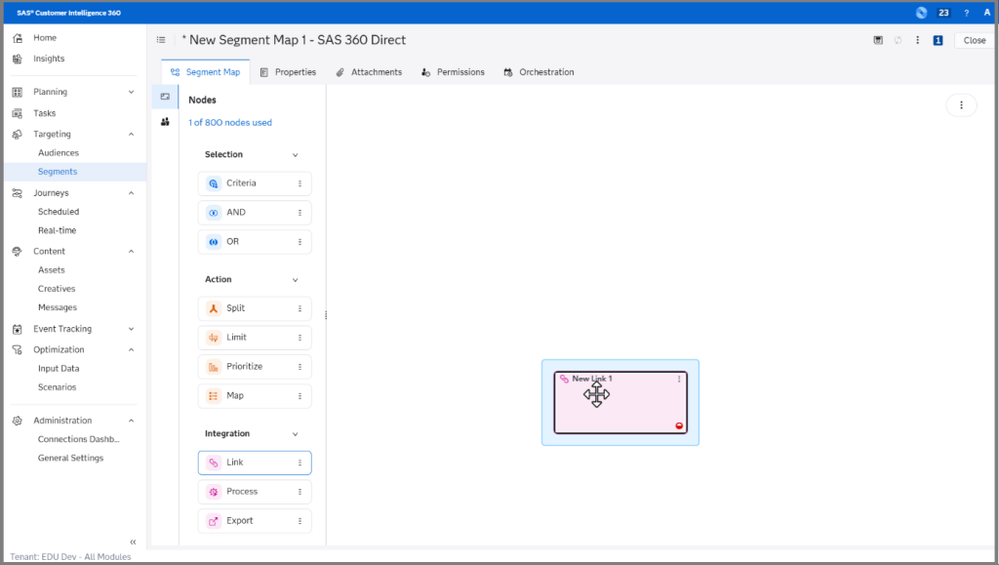Open Assets under Content
The image size is (999, 565).
coord(51,270)
